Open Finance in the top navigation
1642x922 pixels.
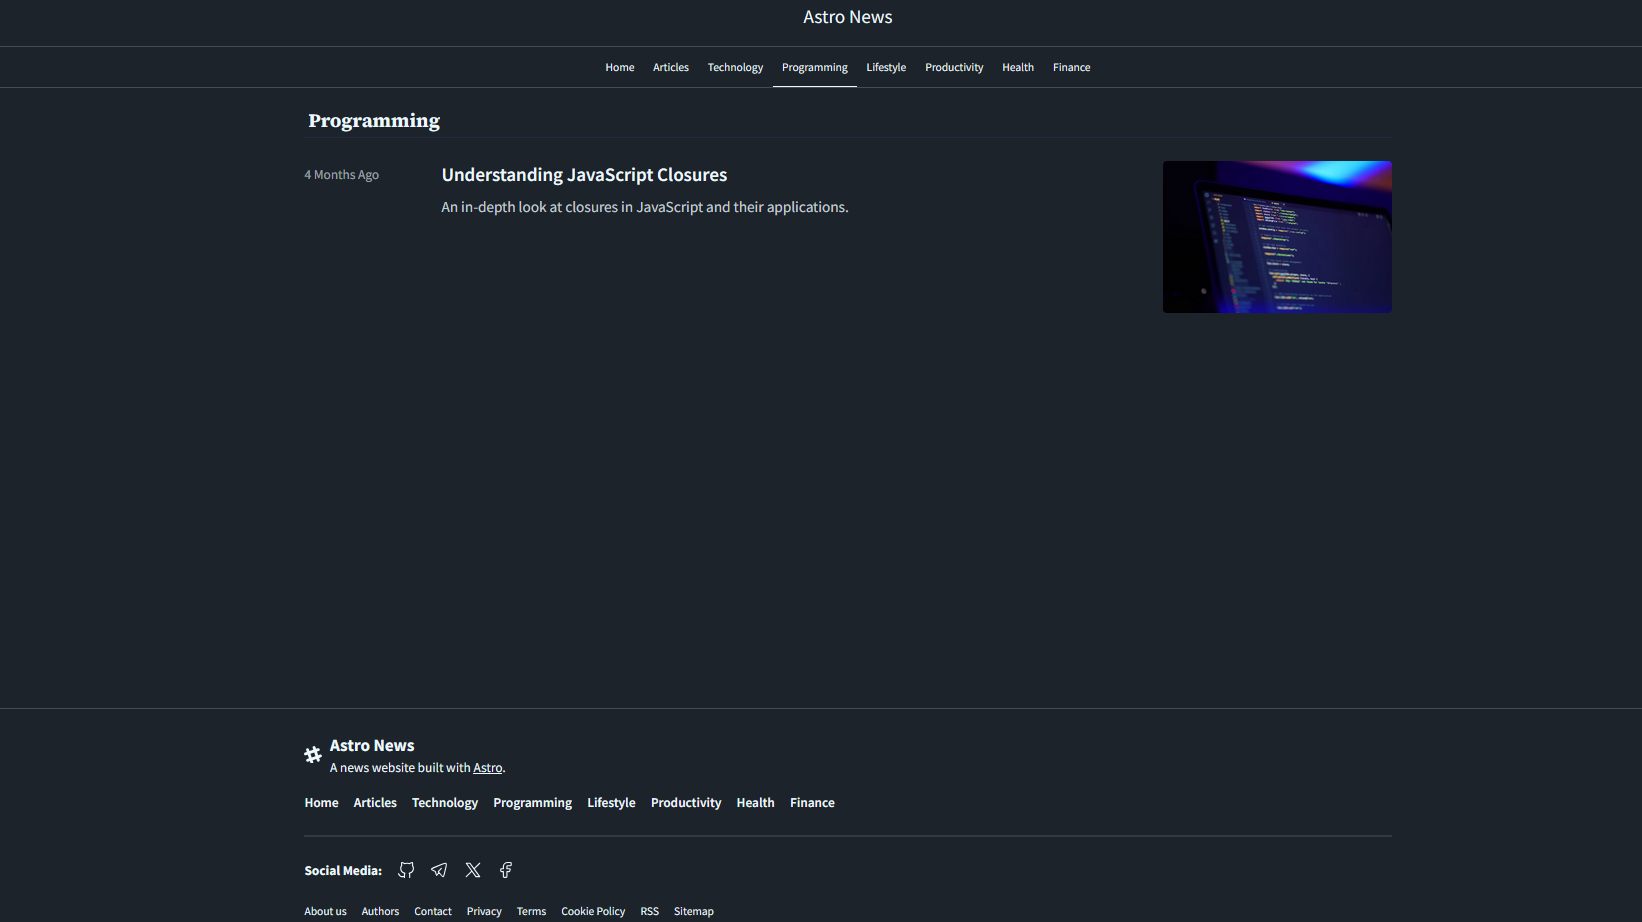[1071, 68]
